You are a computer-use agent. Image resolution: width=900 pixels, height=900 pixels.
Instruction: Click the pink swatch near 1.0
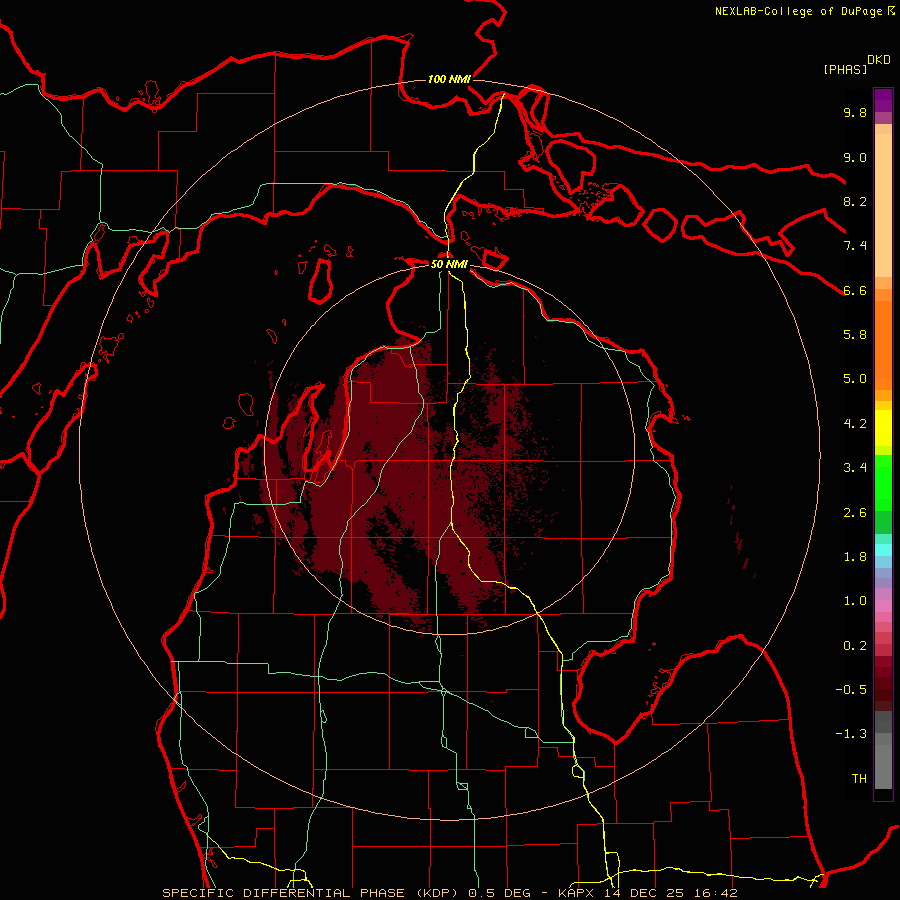[x=883, y=606]
